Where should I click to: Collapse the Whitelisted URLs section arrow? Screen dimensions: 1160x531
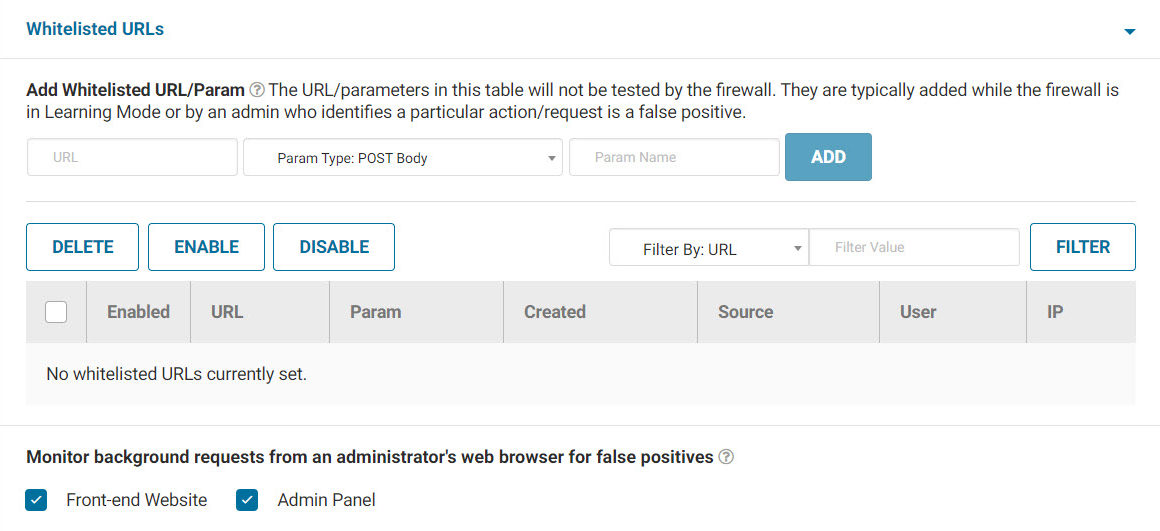pyautogui.click(x=1129, y=32)
